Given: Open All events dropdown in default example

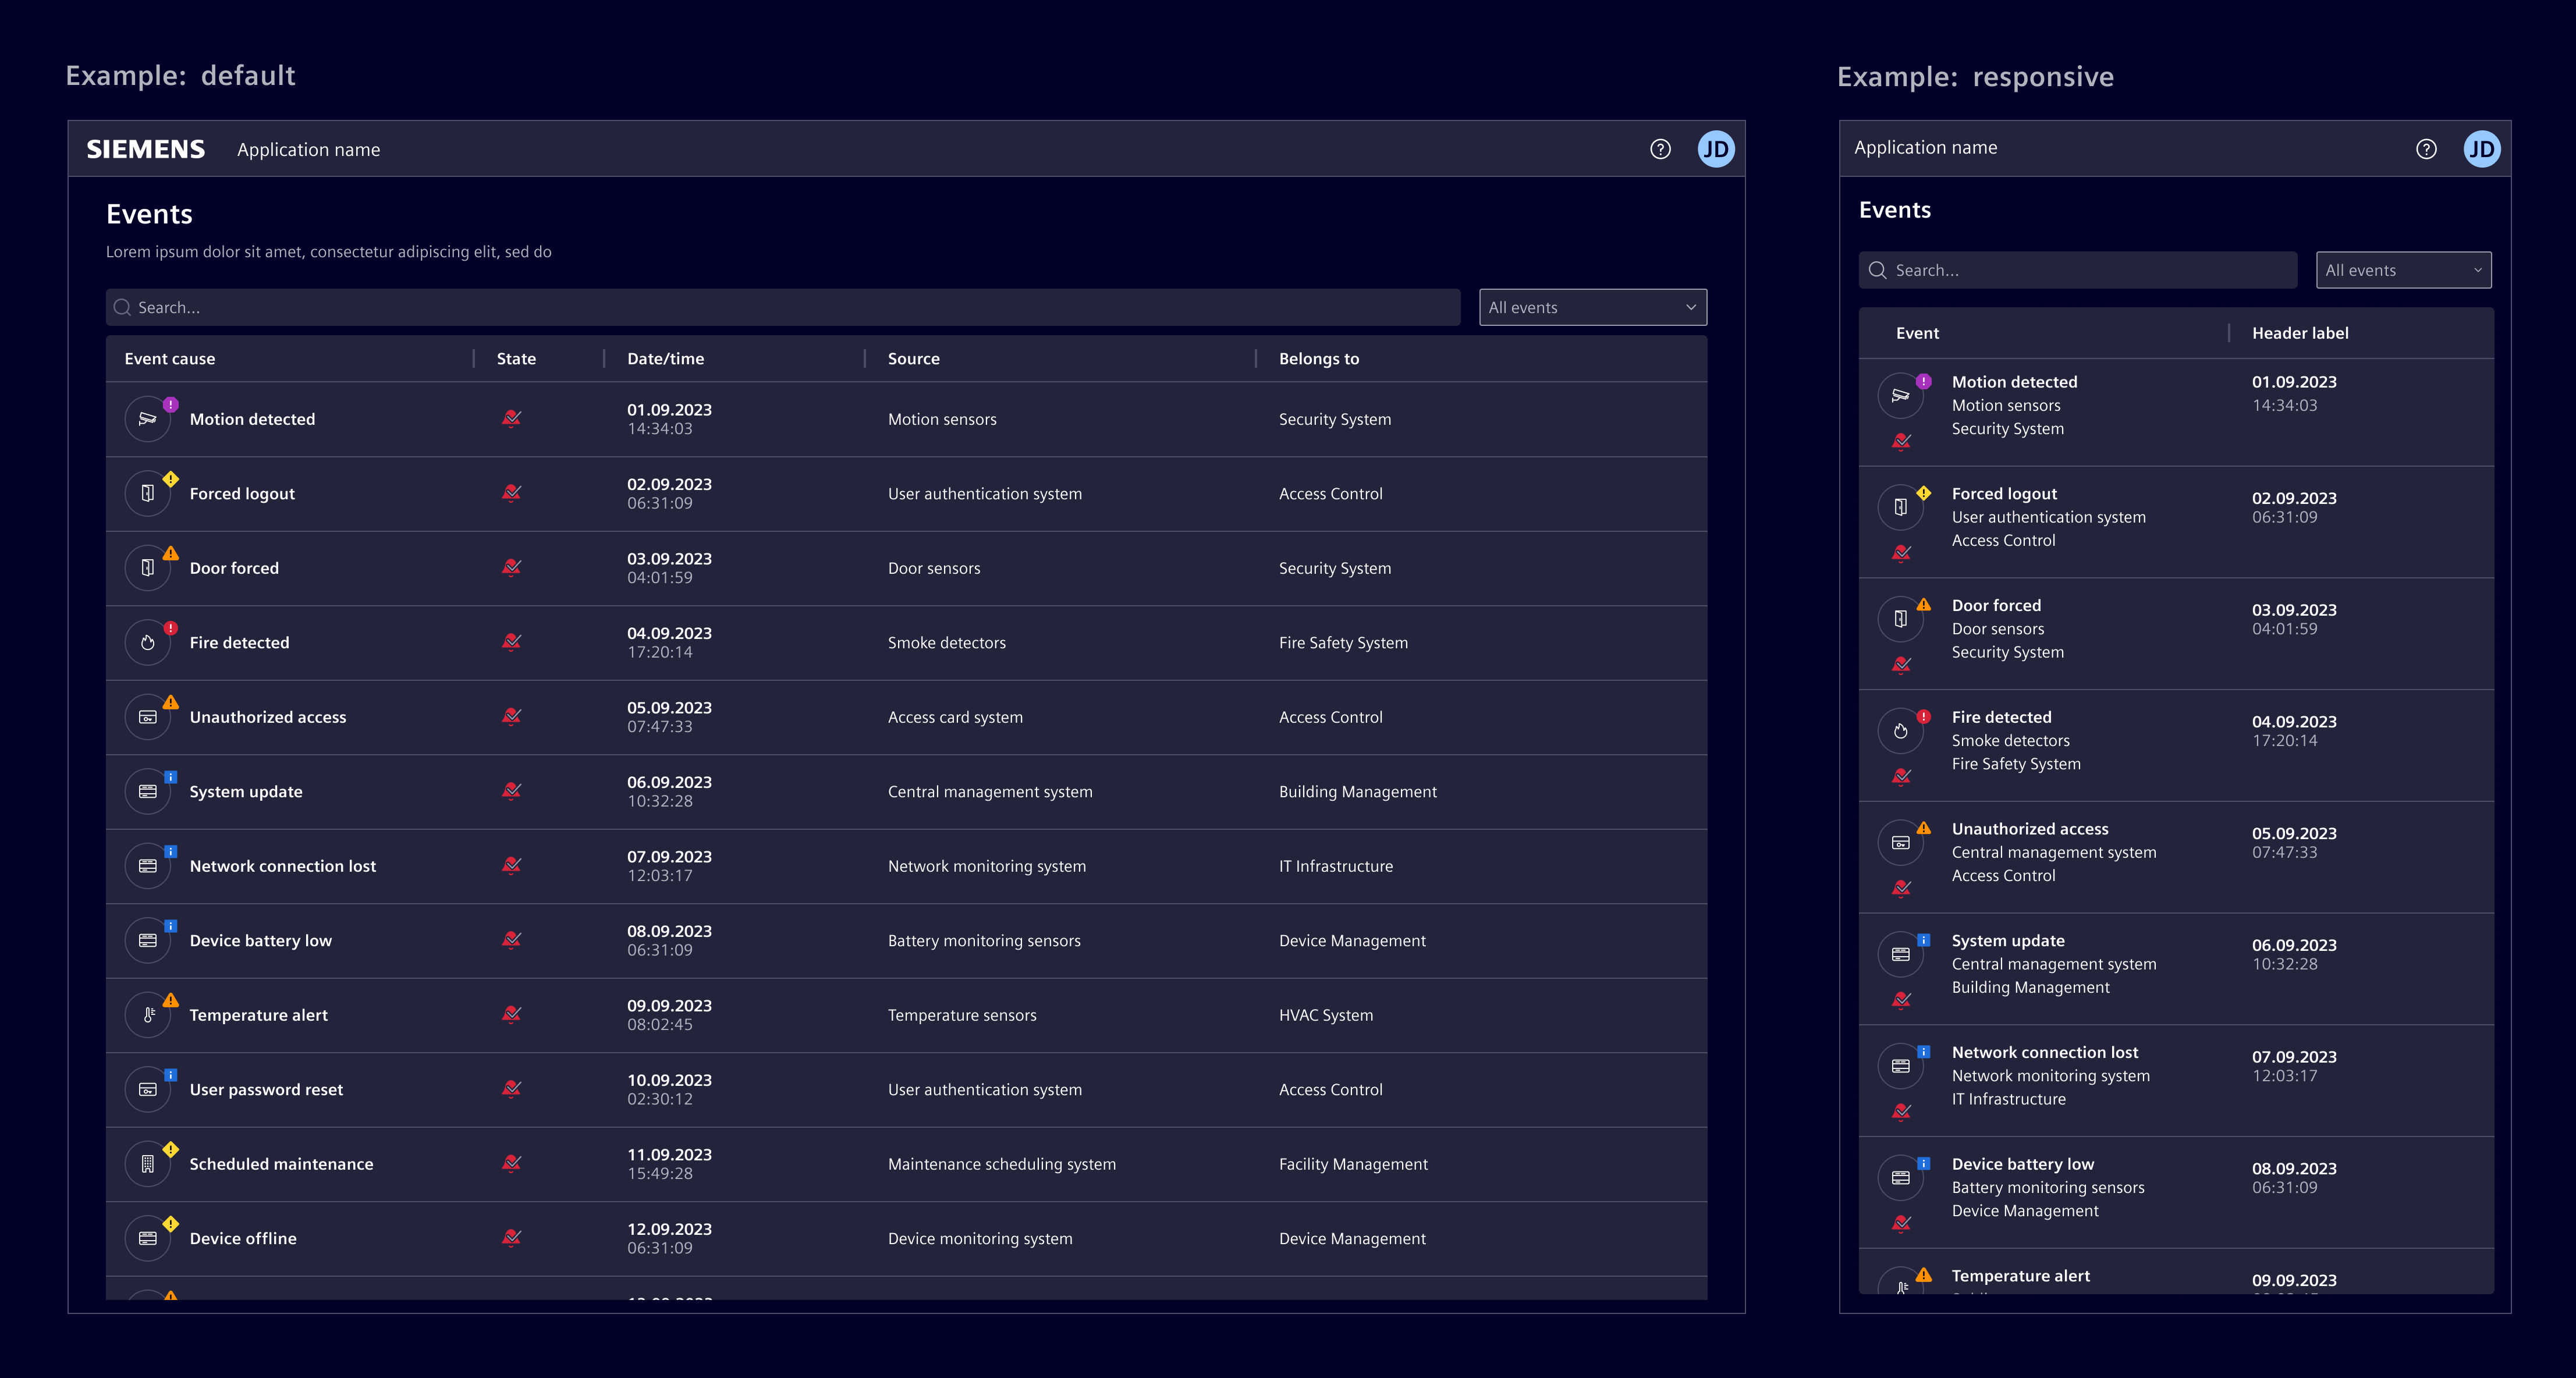Looking at the screenshot, I should [1593, 307].
